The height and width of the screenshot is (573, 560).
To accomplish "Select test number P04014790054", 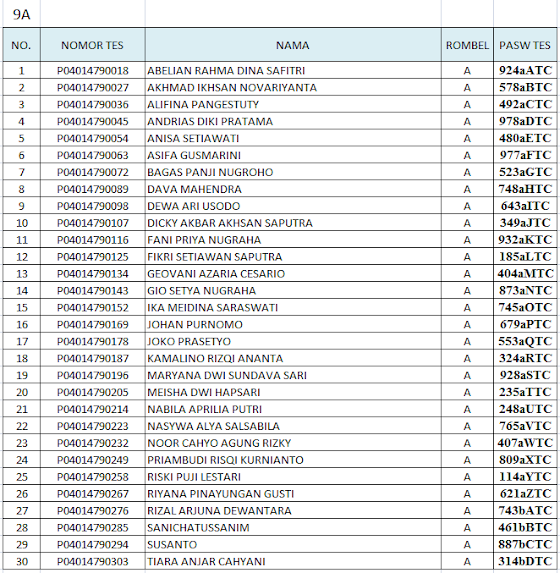I will point(93,138).
